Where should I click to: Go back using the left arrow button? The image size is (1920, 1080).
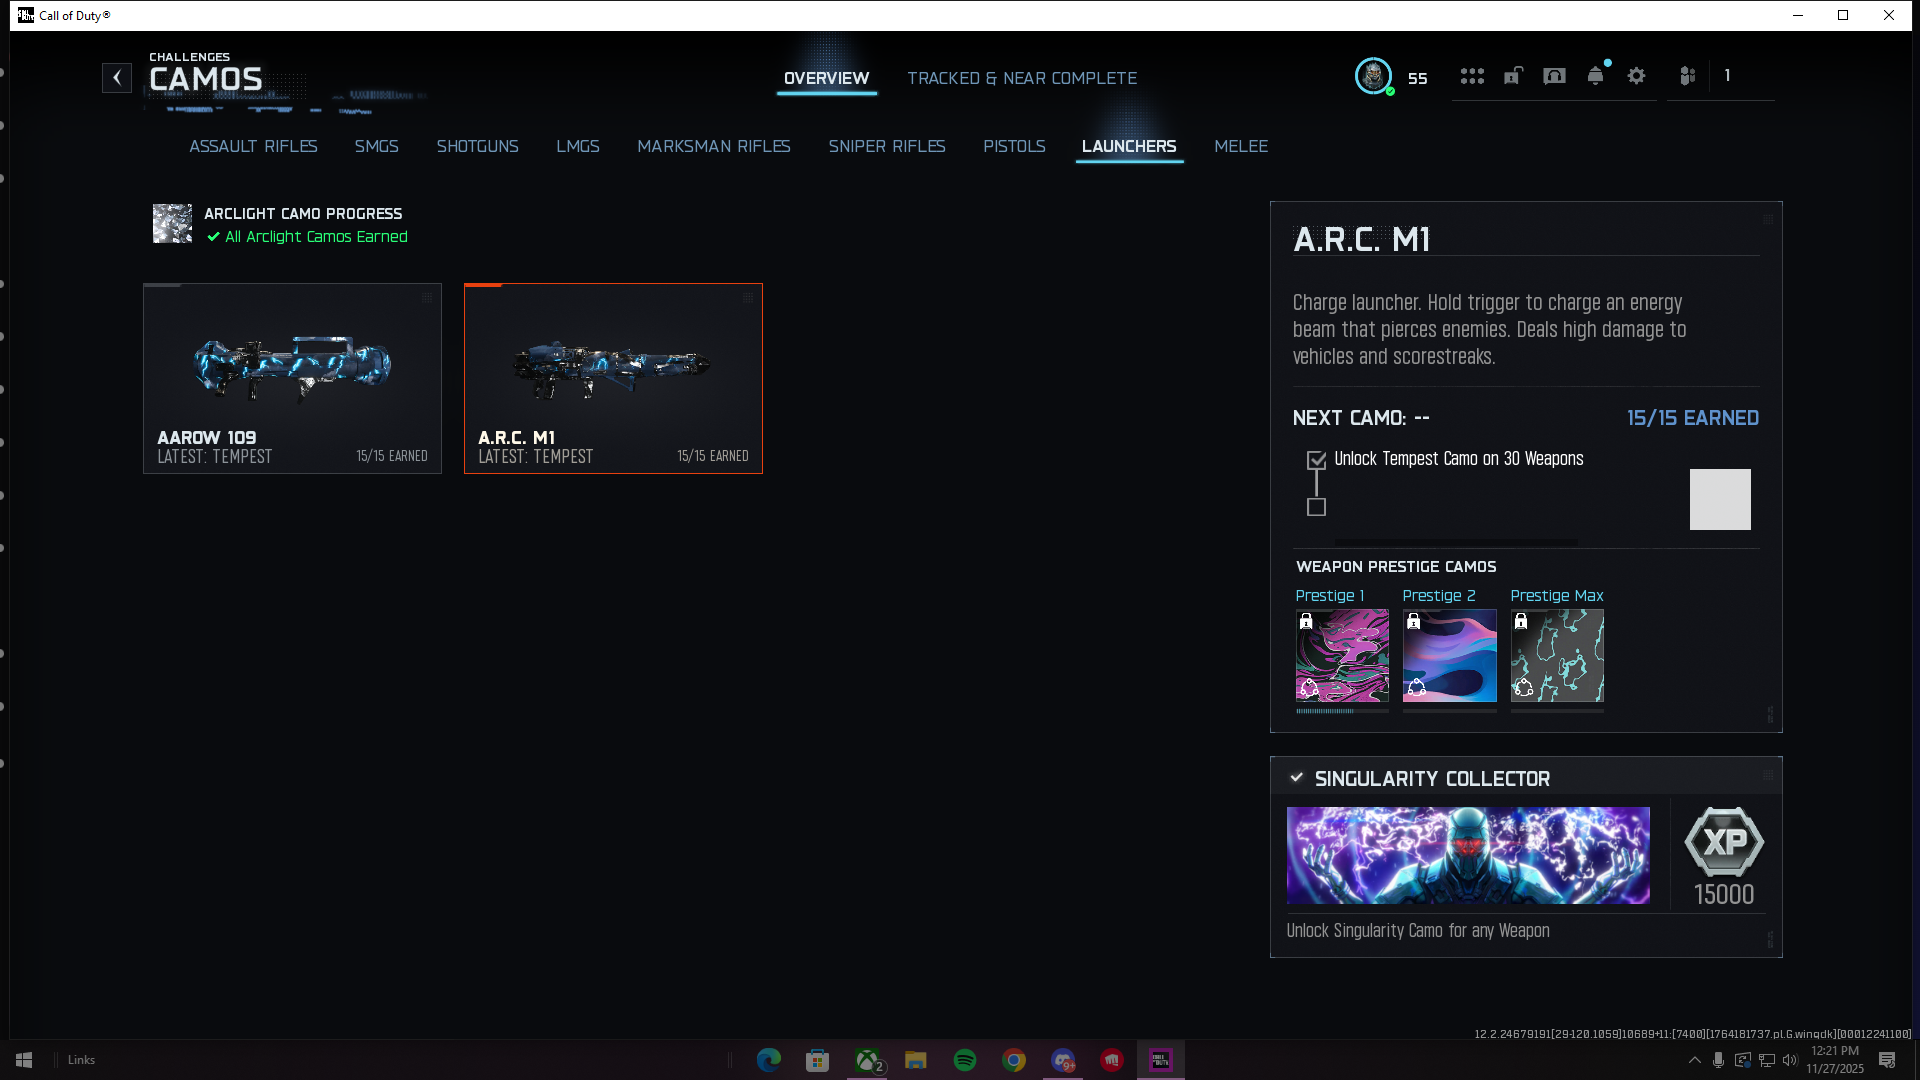click(x=117, y=78)
